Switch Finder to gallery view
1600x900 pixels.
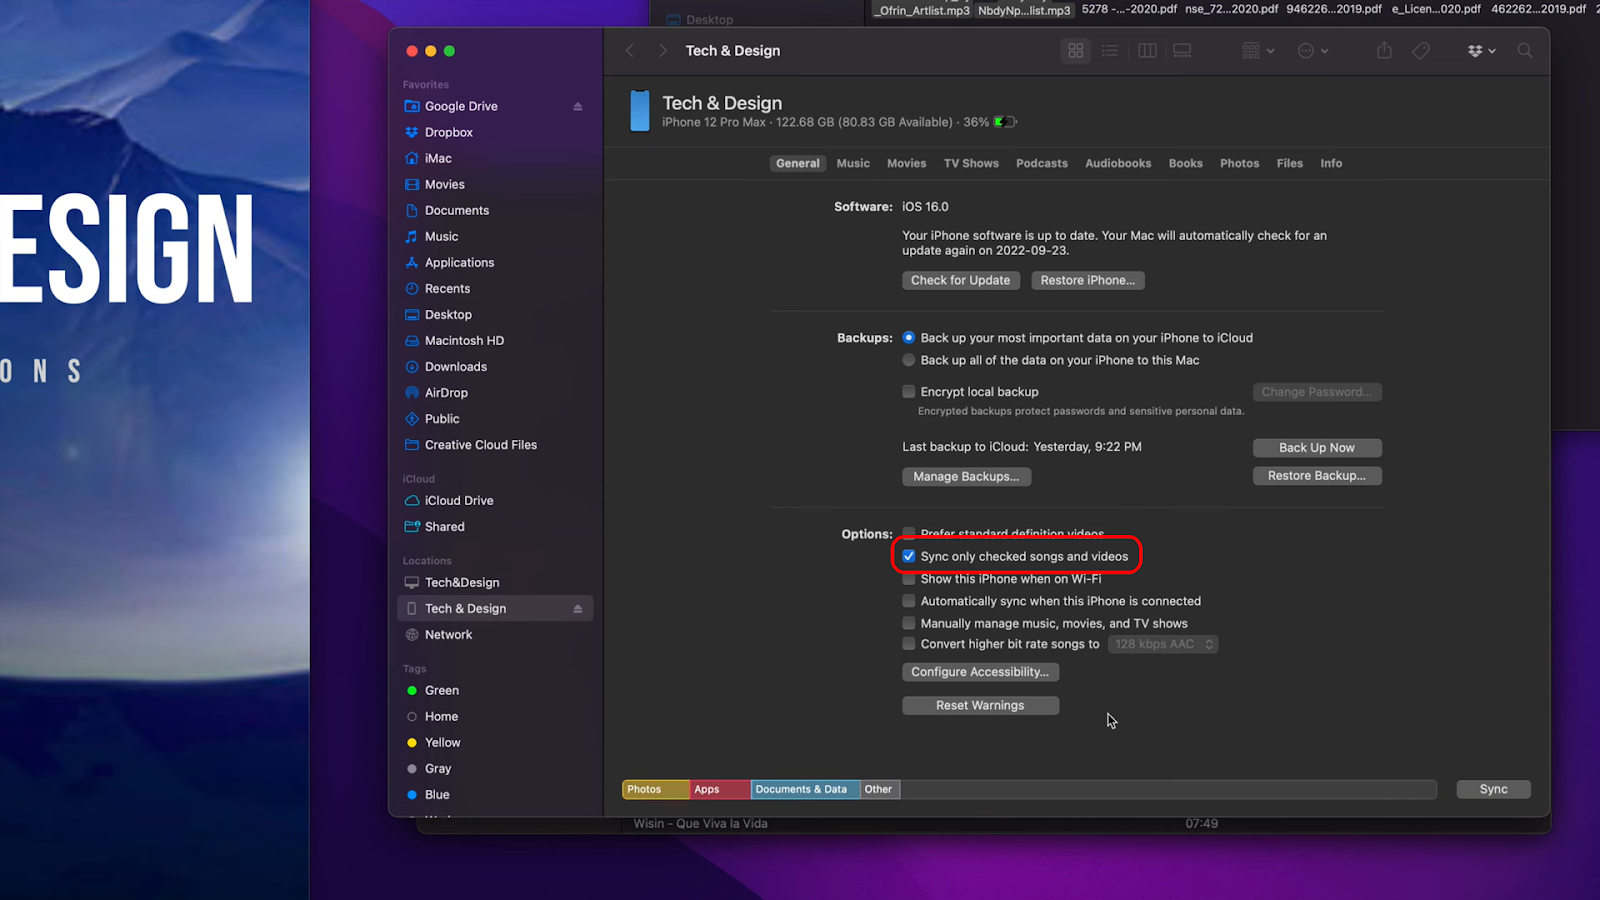(x=1182, y=51)
